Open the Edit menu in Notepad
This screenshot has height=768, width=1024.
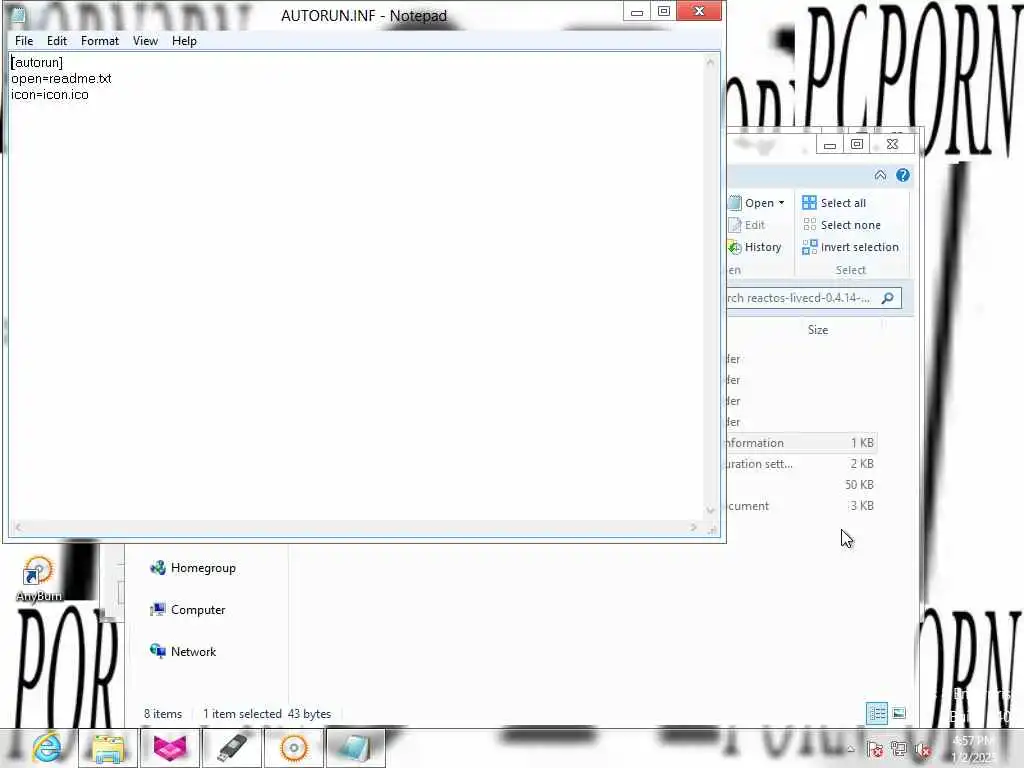coord(57,40)
